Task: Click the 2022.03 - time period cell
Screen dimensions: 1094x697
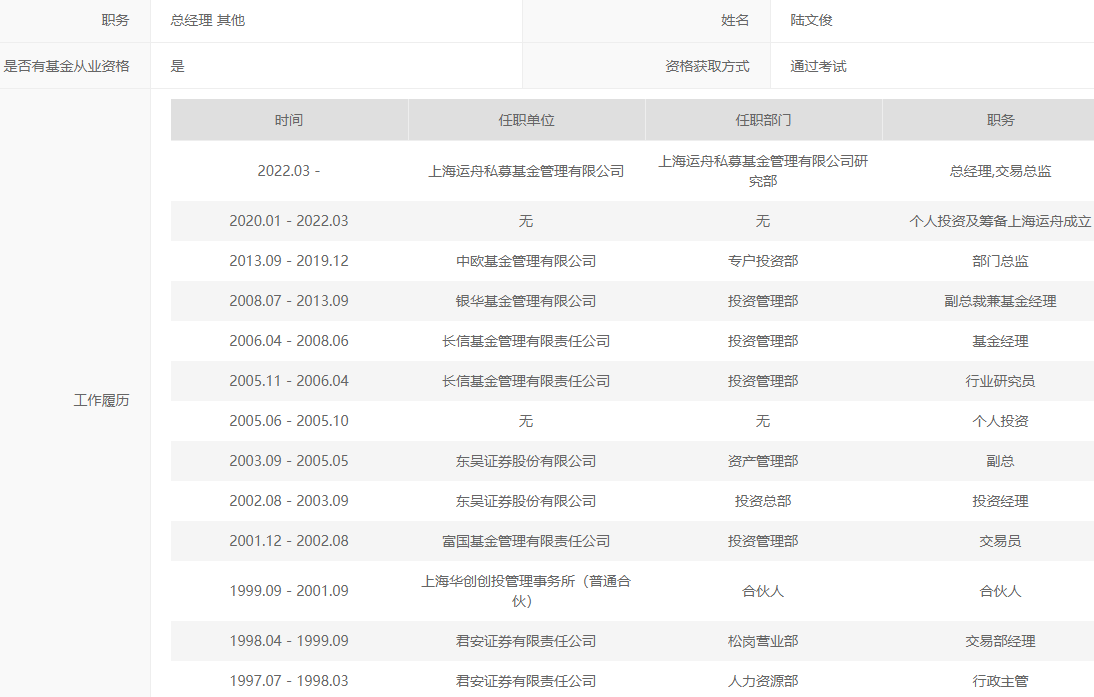Action: (x=290, y=170)
